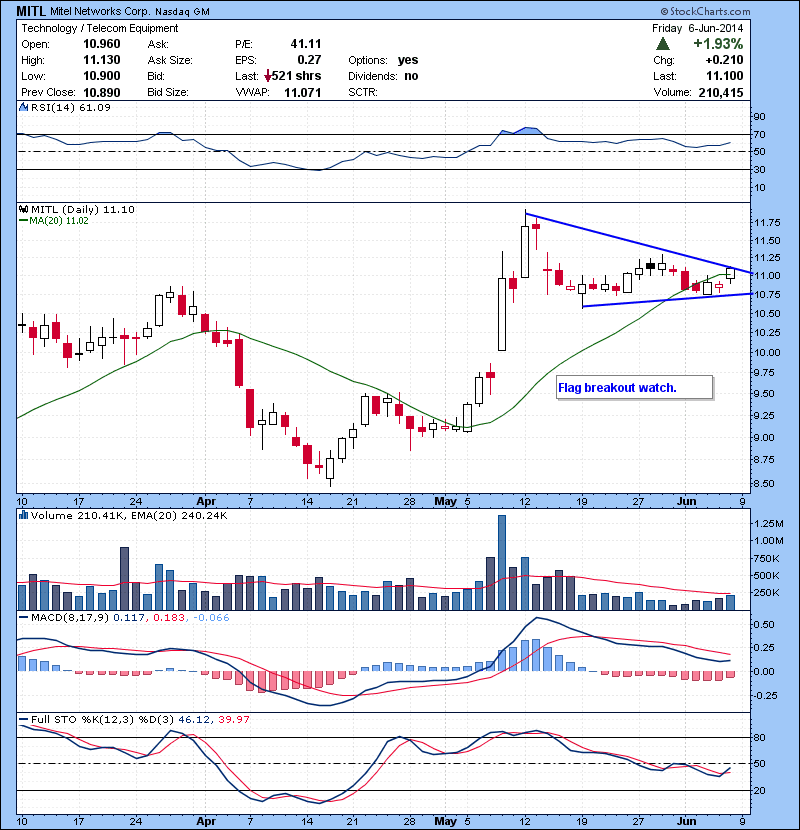Select the Last price 11.100

724,76
